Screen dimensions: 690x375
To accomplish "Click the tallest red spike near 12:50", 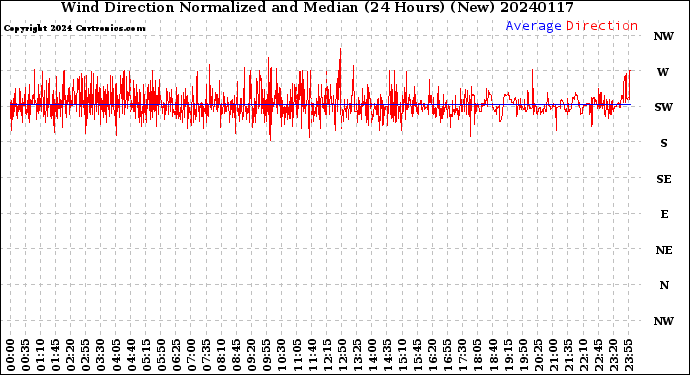I will 340,75.
